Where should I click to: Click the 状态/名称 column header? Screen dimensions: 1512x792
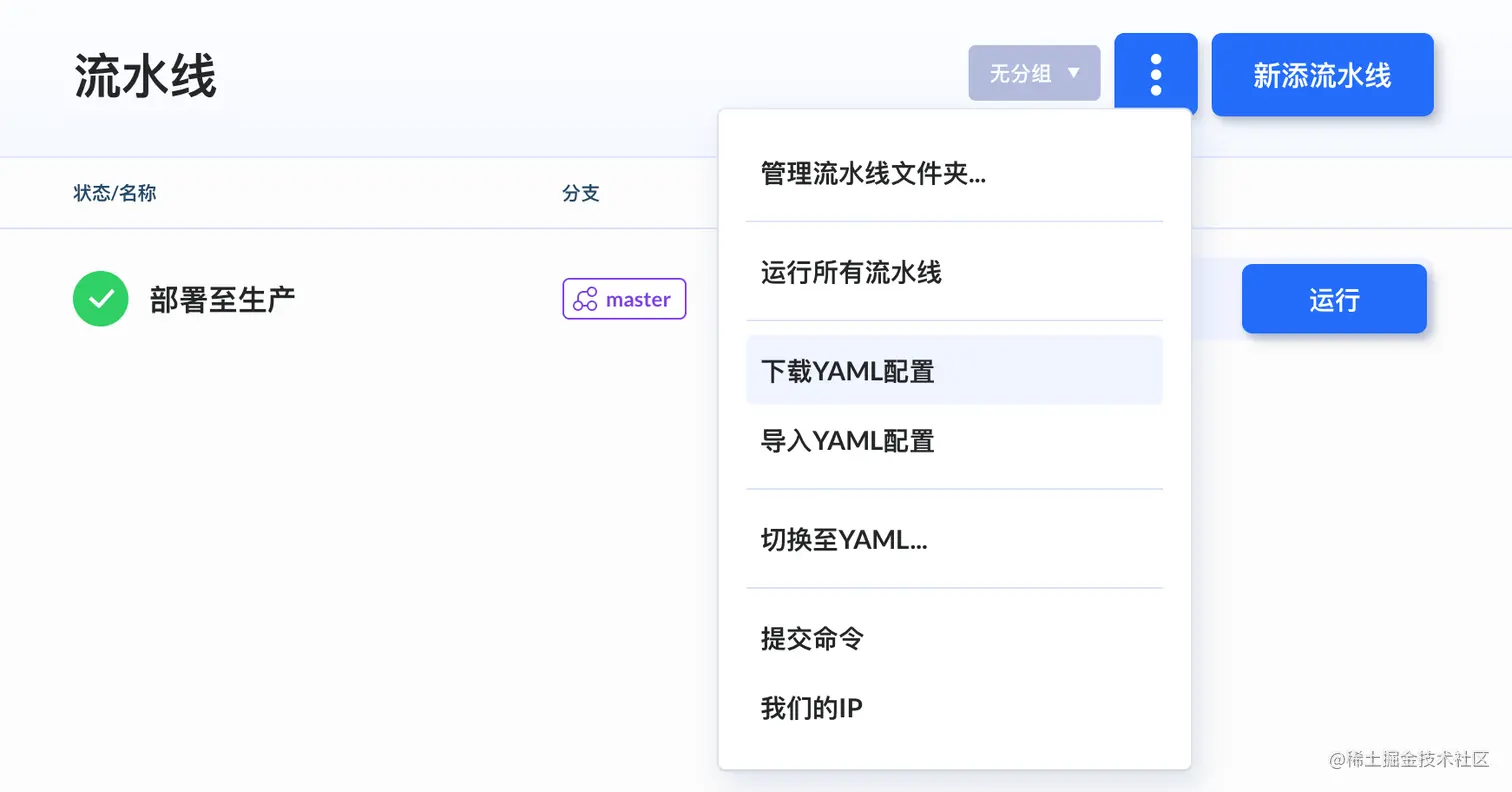(x=115, y=193)
